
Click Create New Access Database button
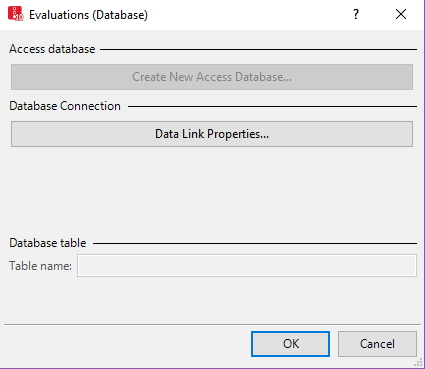pos(212,77)
